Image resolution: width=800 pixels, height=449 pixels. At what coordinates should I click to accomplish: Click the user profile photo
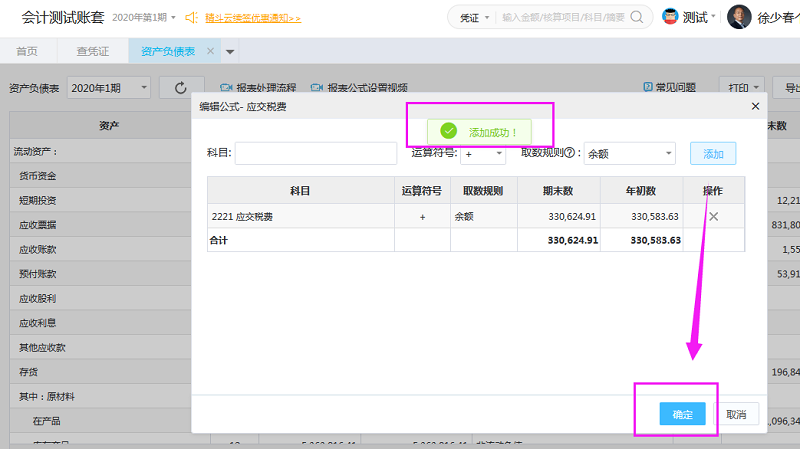pyautogui.click(x=739, y=17)
